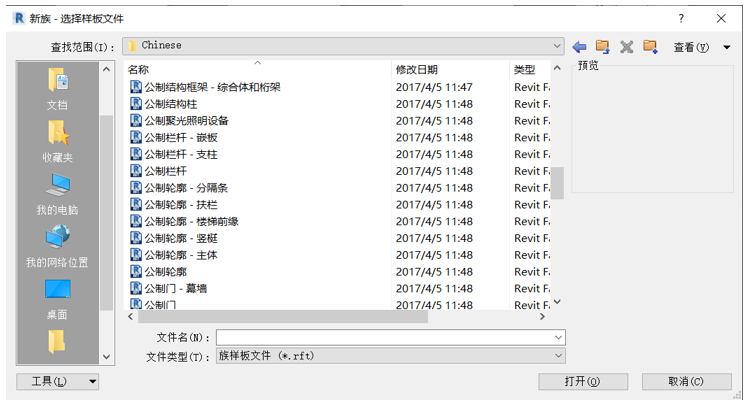The height and width of the screenshot is (410, 756).
Task: Click the 打开 (Open) button
Action: (x=583, y=382)
